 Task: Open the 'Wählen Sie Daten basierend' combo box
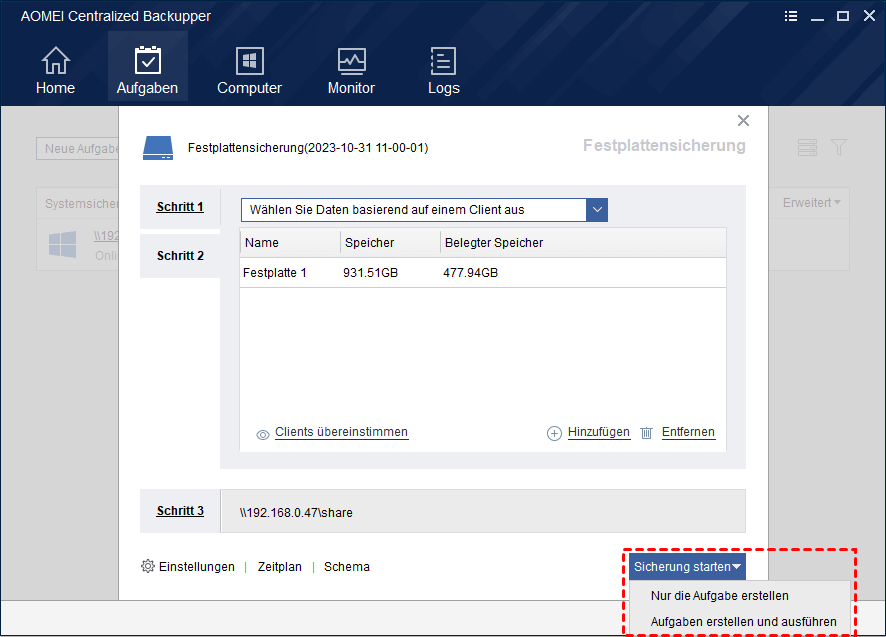pyautogui.click(x=424, y=210)
